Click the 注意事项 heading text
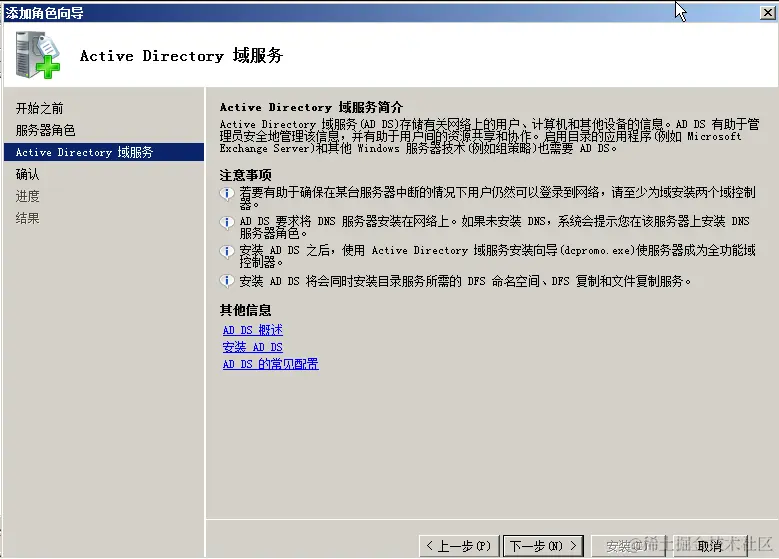This screenshot has height=559, width=779. click(245, 175)
